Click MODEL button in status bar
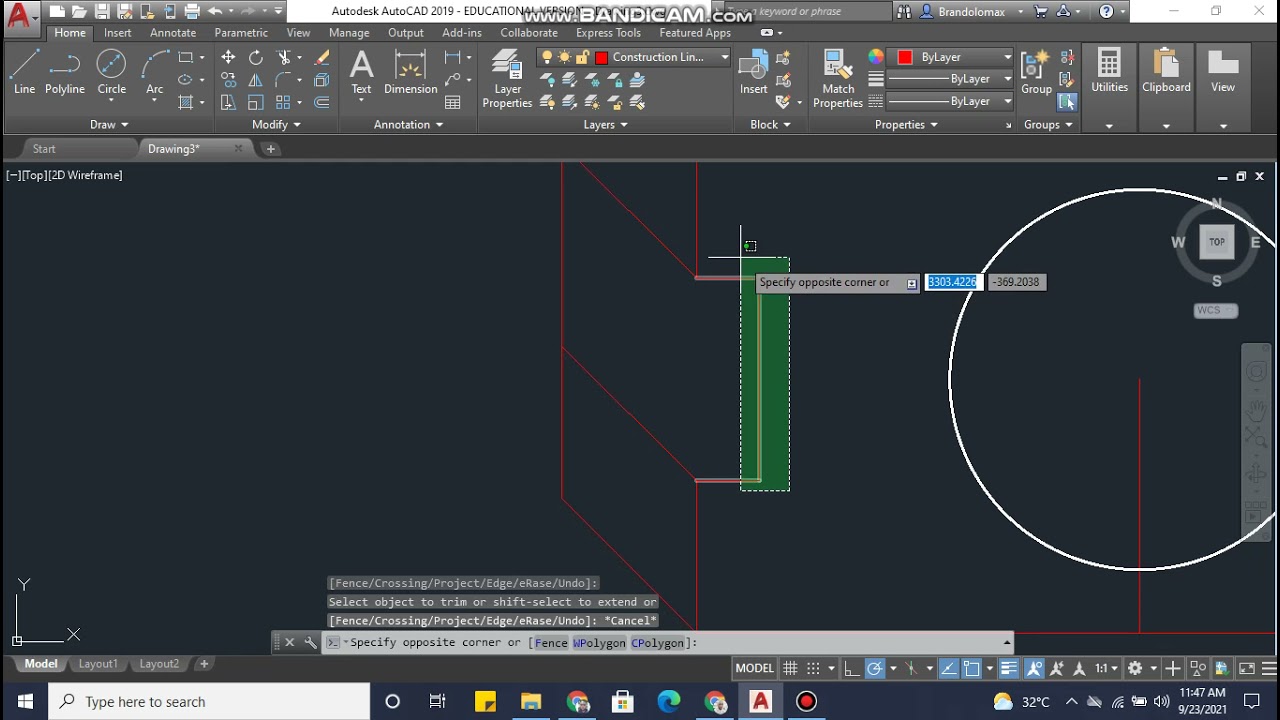1280x720 pixels. (x=755, y=668)
